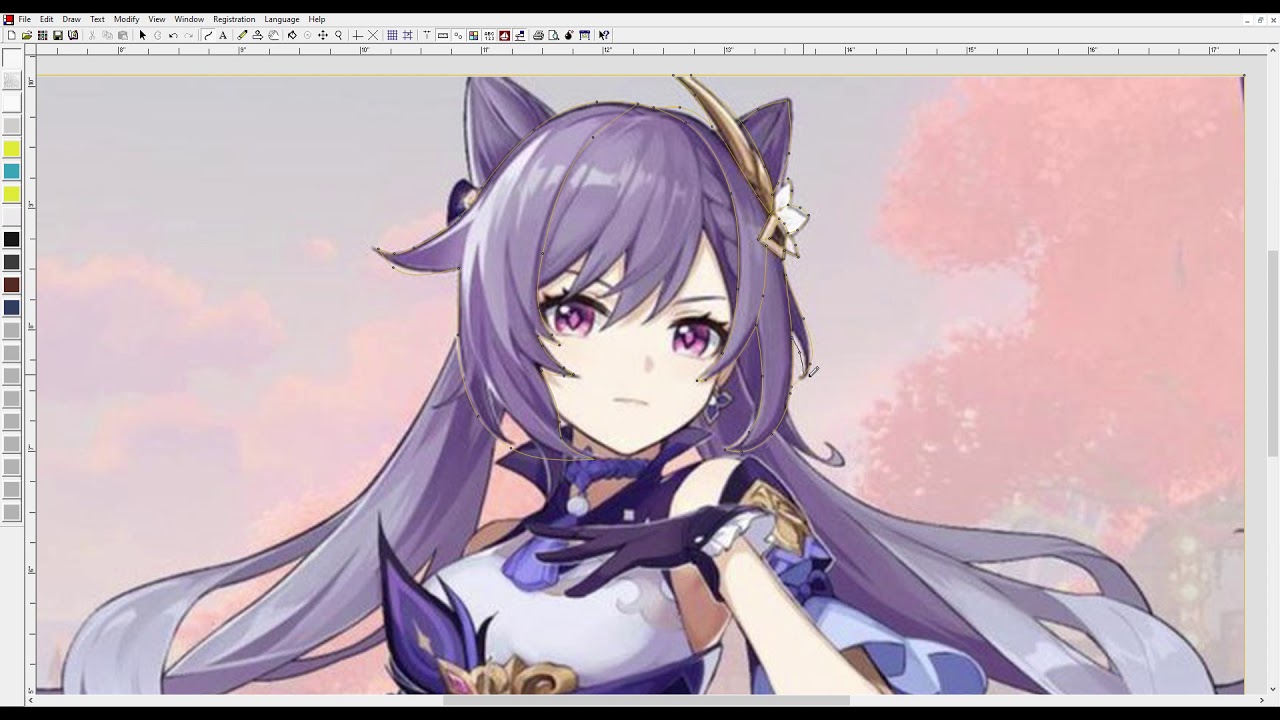Open the Help menu
Screen dimensions: 1280x720
(x=317, y=19)
